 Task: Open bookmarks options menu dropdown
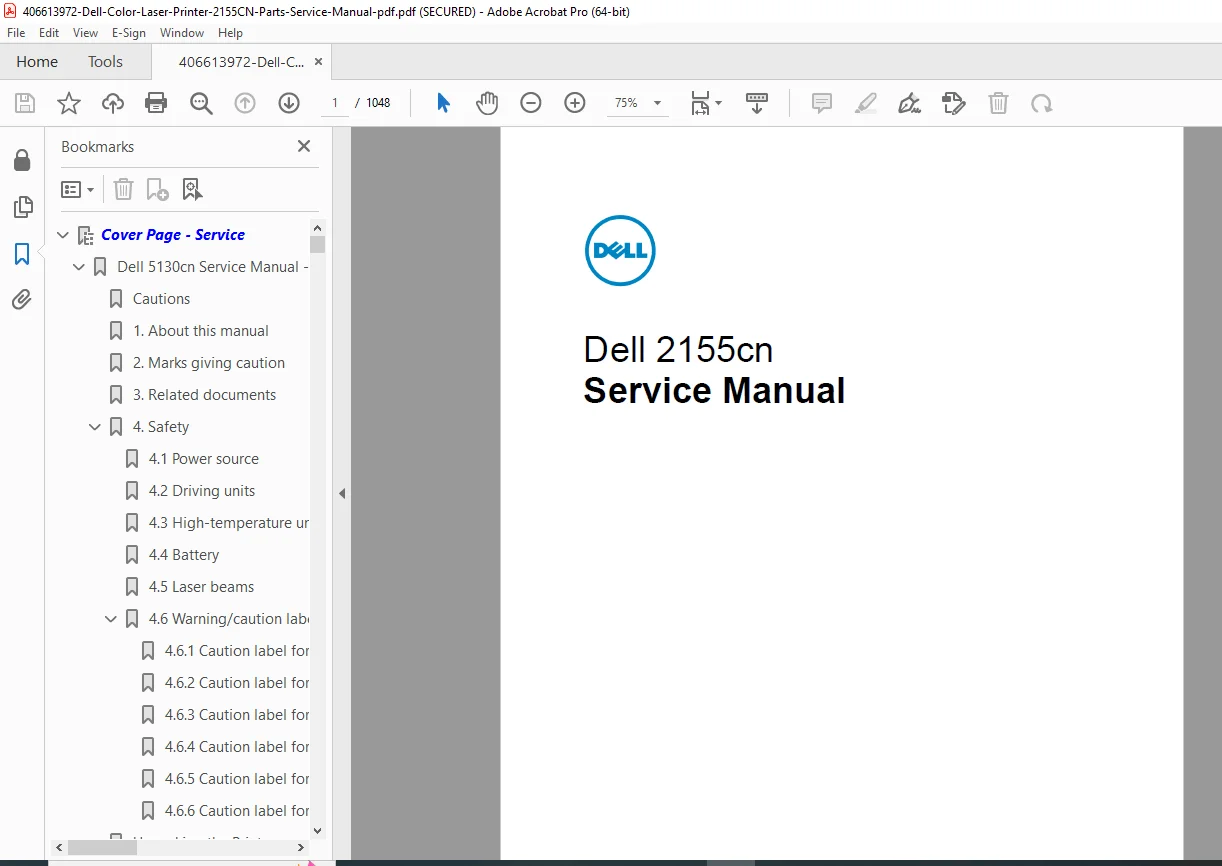(x=77, y=189)
